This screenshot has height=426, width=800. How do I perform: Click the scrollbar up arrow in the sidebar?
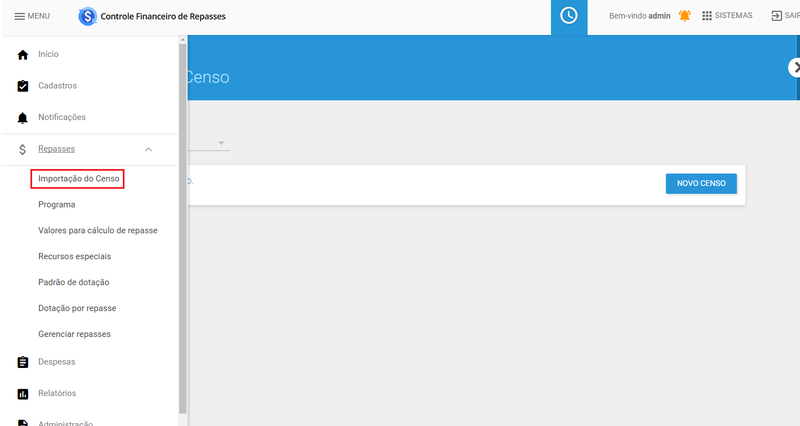(x=183, y=39)
